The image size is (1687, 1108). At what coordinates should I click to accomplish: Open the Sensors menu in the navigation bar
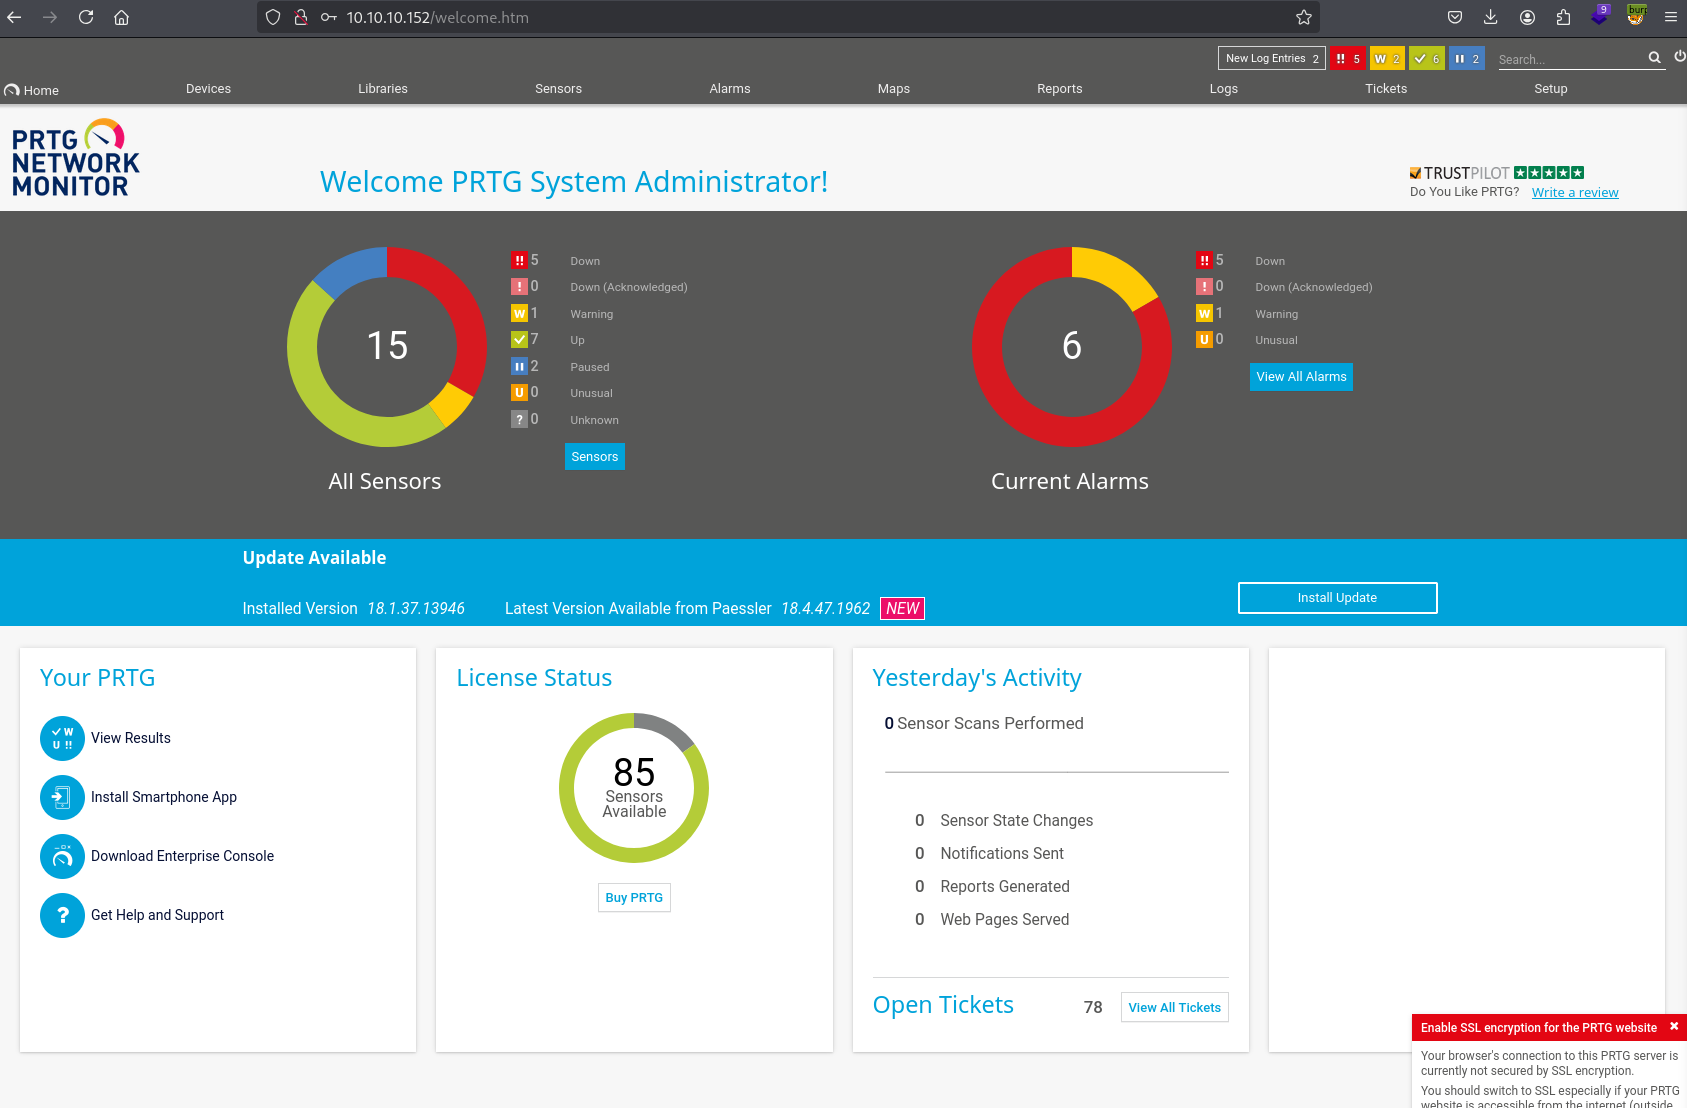click(558, 89)
